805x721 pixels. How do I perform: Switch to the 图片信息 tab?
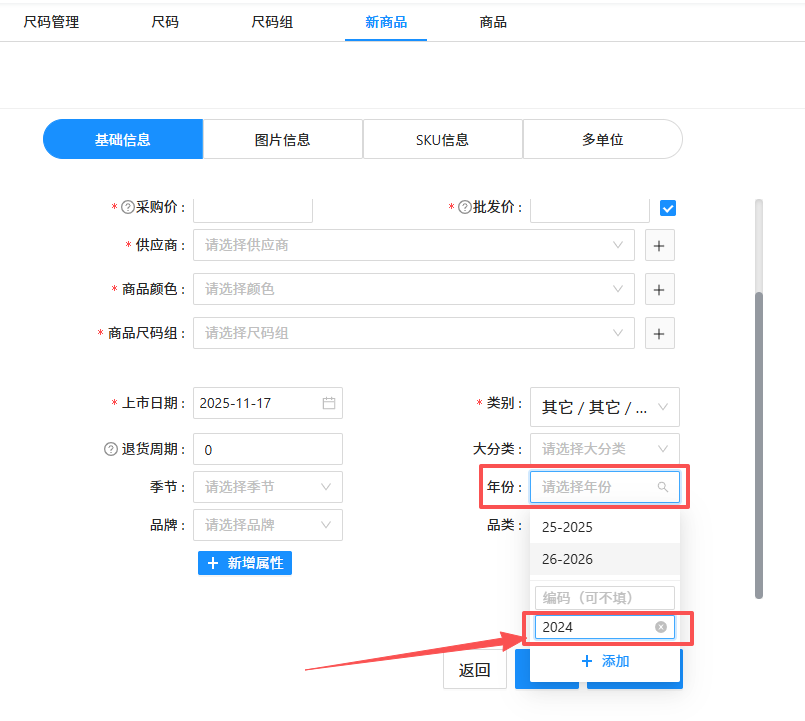[x=282, y=138]
